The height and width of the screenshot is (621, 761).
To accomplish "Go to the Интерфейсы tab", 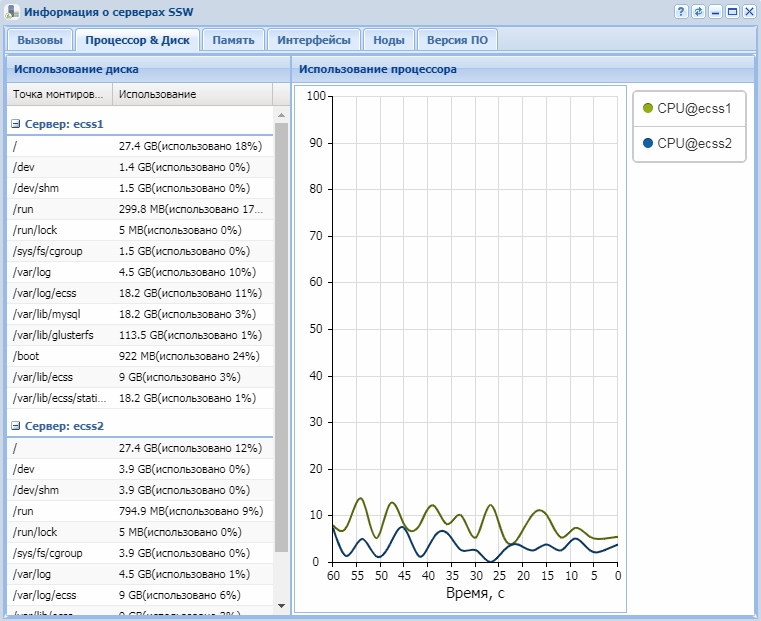I will (x=313, y=40).
